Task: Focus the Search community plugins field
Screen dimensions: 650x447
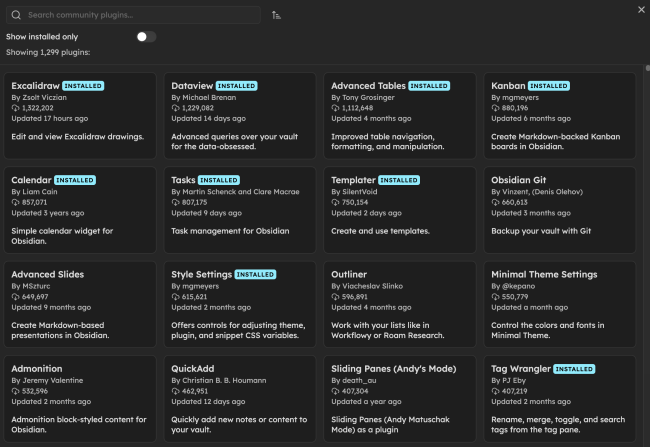Action: (x=133, y=15)
